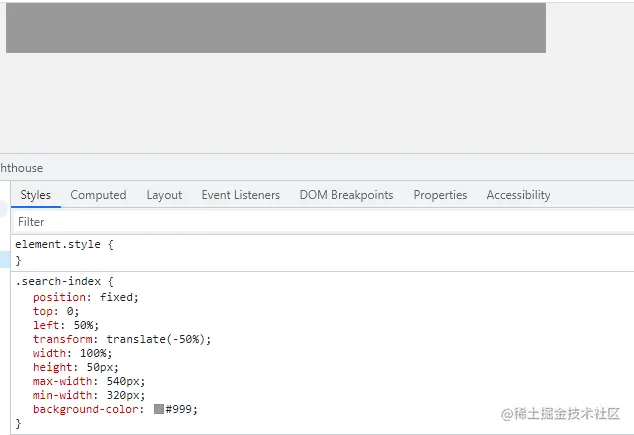Open the Properties tab
This screenshot has height=435, width=634.
coord(440,195)
